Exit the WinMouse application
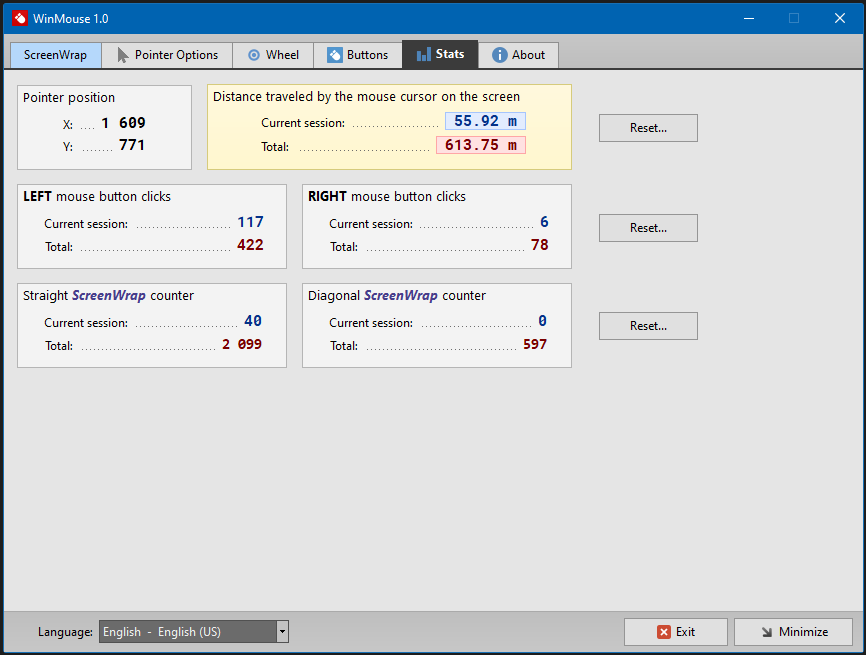 click(x=676, y=632)
